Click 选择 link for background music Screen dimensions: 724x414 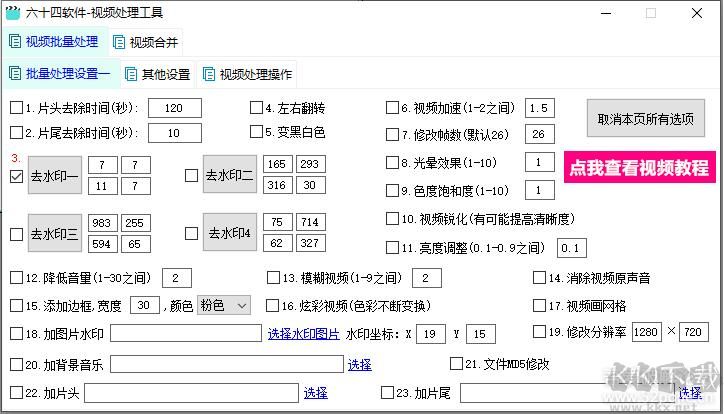coord(359,365)
